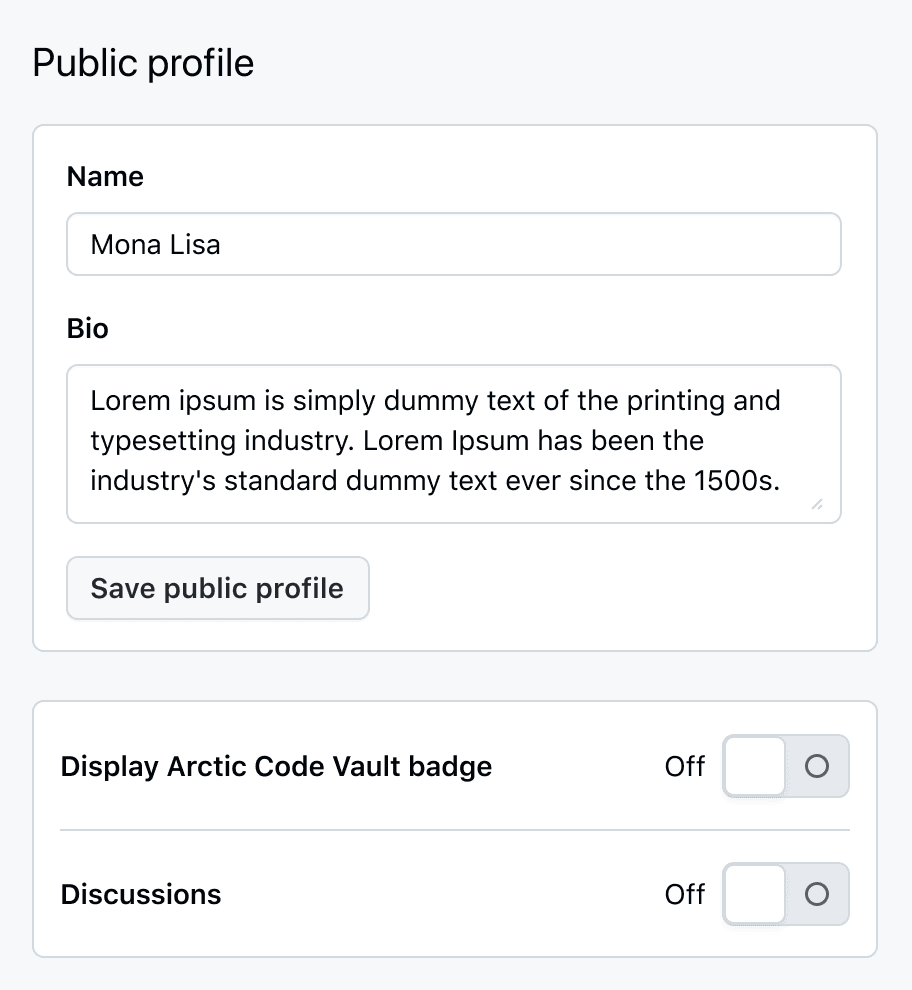
Task: Click the Name field label
Action: [104, 176]
